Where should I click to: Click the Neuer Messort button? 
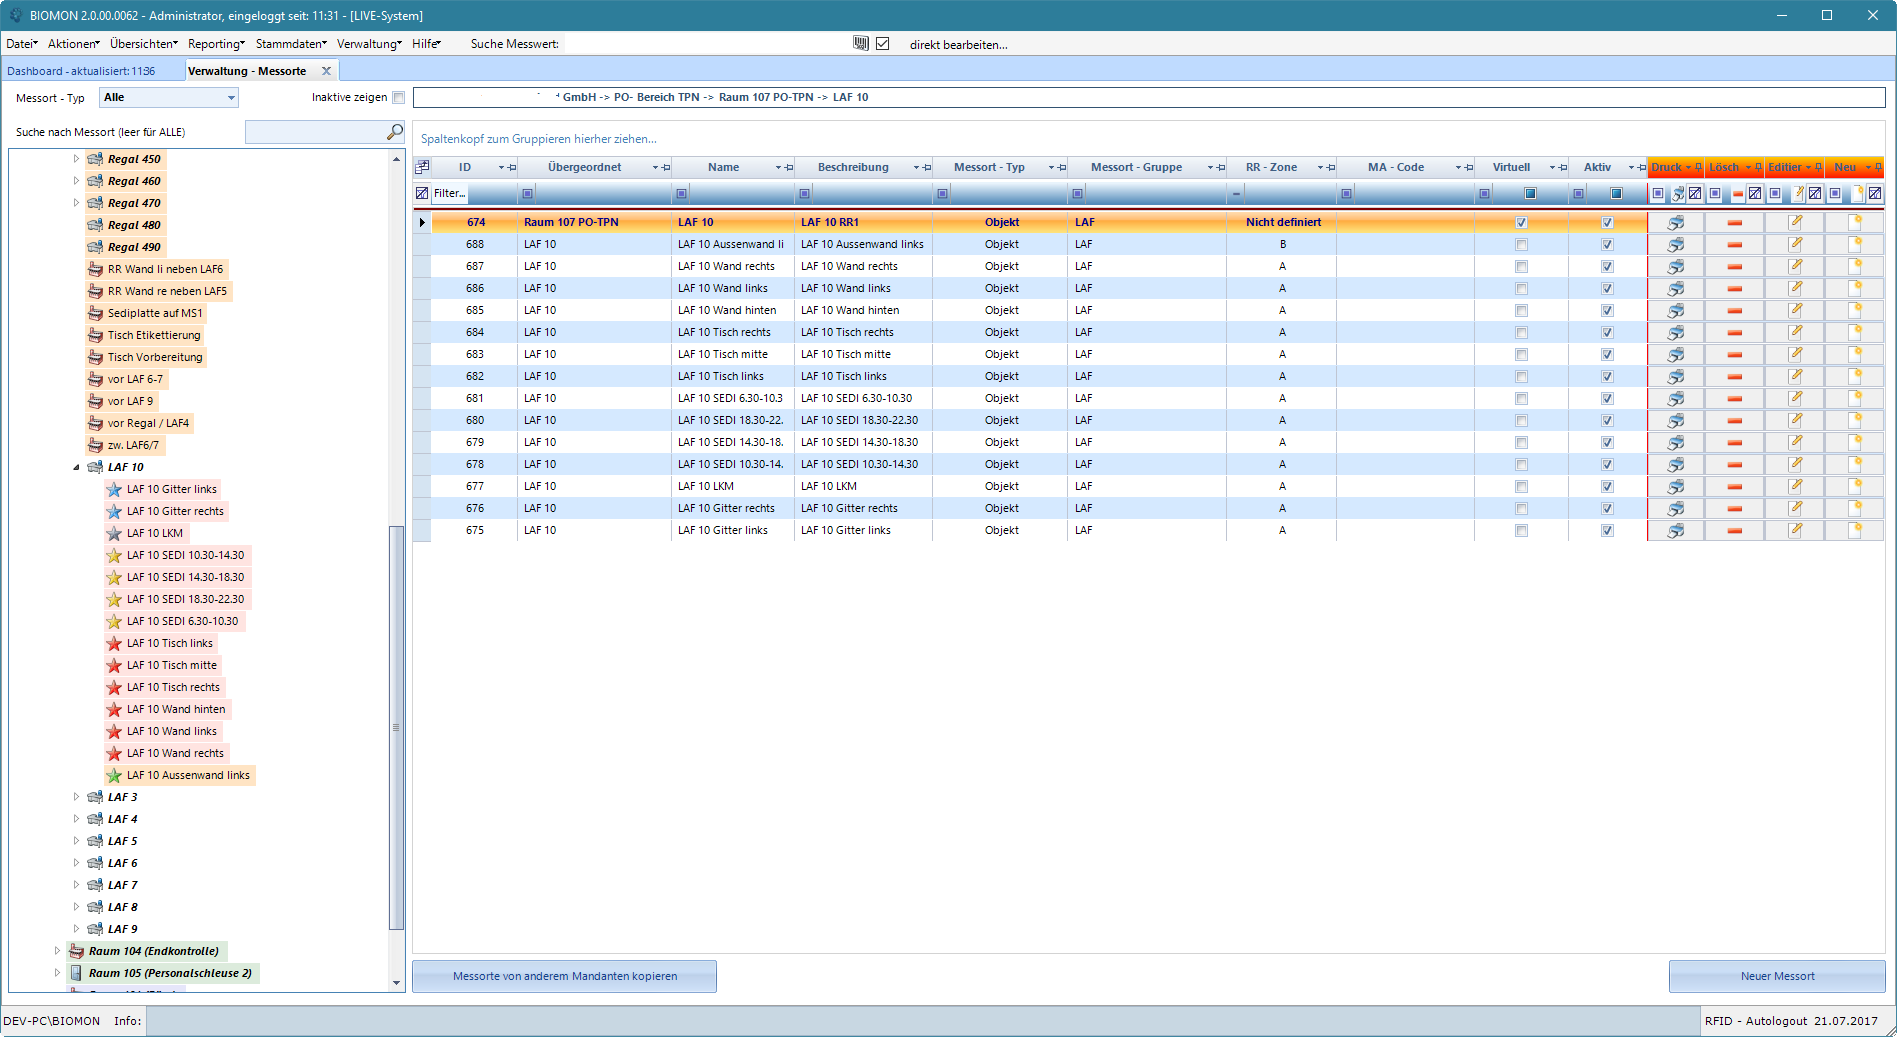[1777, 976]
